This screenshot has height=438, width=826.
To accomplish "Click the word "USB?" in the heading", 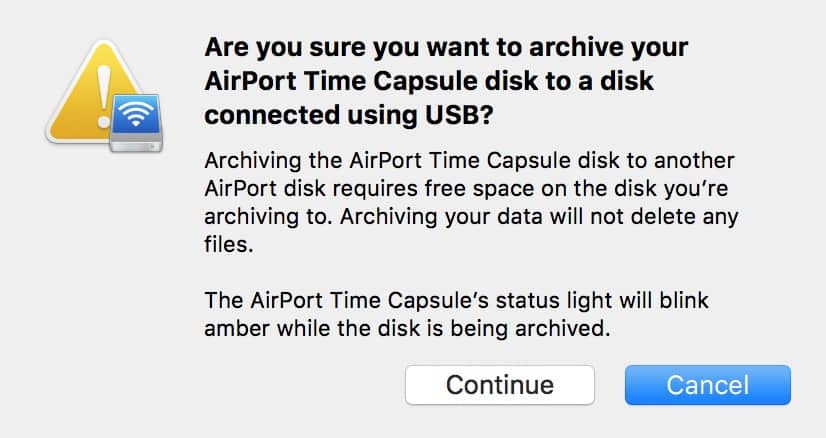I will click(464, 115).
